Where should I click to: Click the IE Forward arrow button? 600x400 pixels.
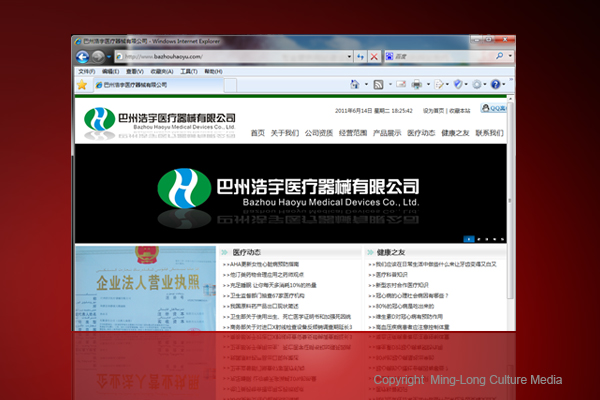point(98,57)
